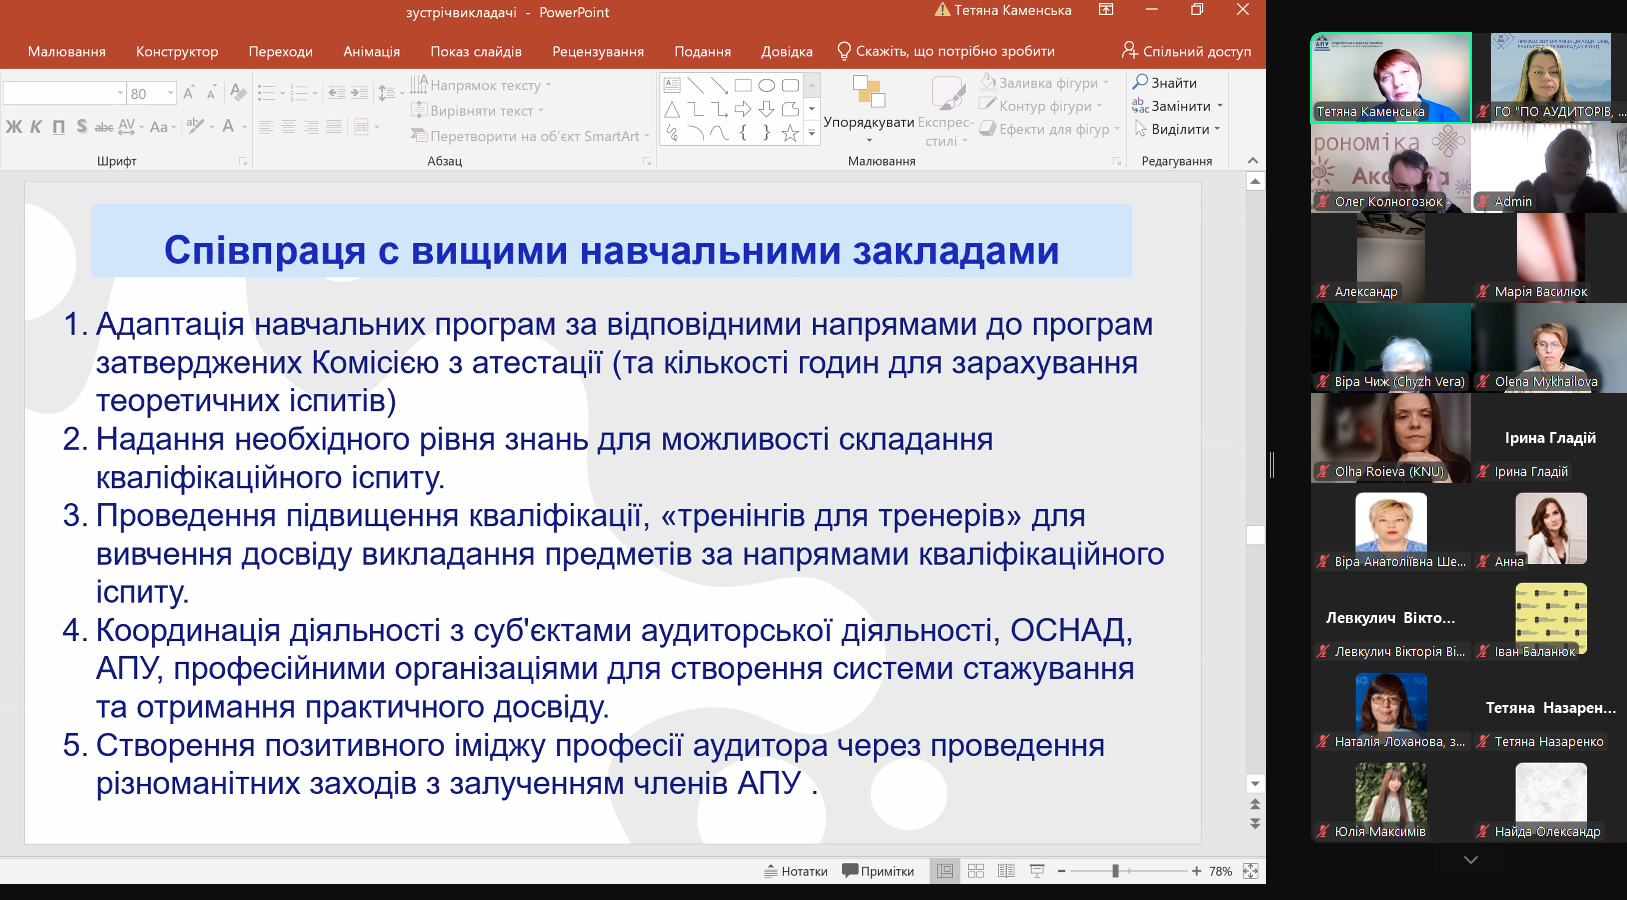Image resolution: width=1627 pixels, height=900 pixels.
Task: Align text right in paragraph group
Action: point(311,127)
